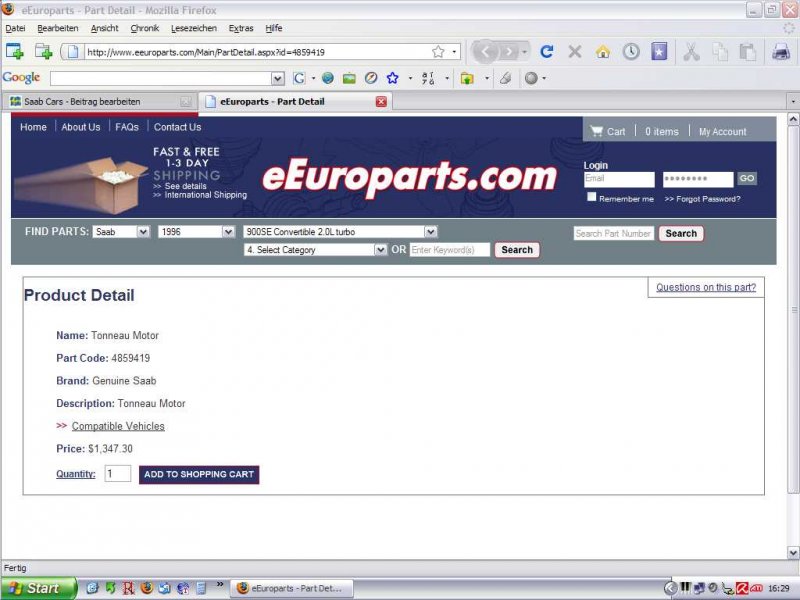Image resolution: width=800 pixels, height=600 pixels.
Task: Focus the Search Part Number field
Action: 614,233
